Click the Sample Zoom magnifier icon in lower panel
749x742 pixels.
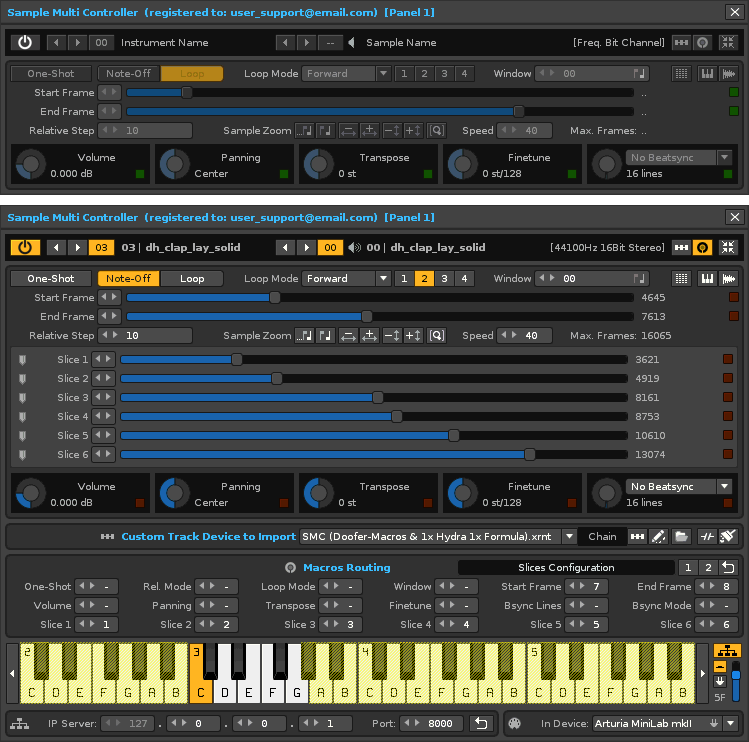pyautogui.click(x=436, y=336)
